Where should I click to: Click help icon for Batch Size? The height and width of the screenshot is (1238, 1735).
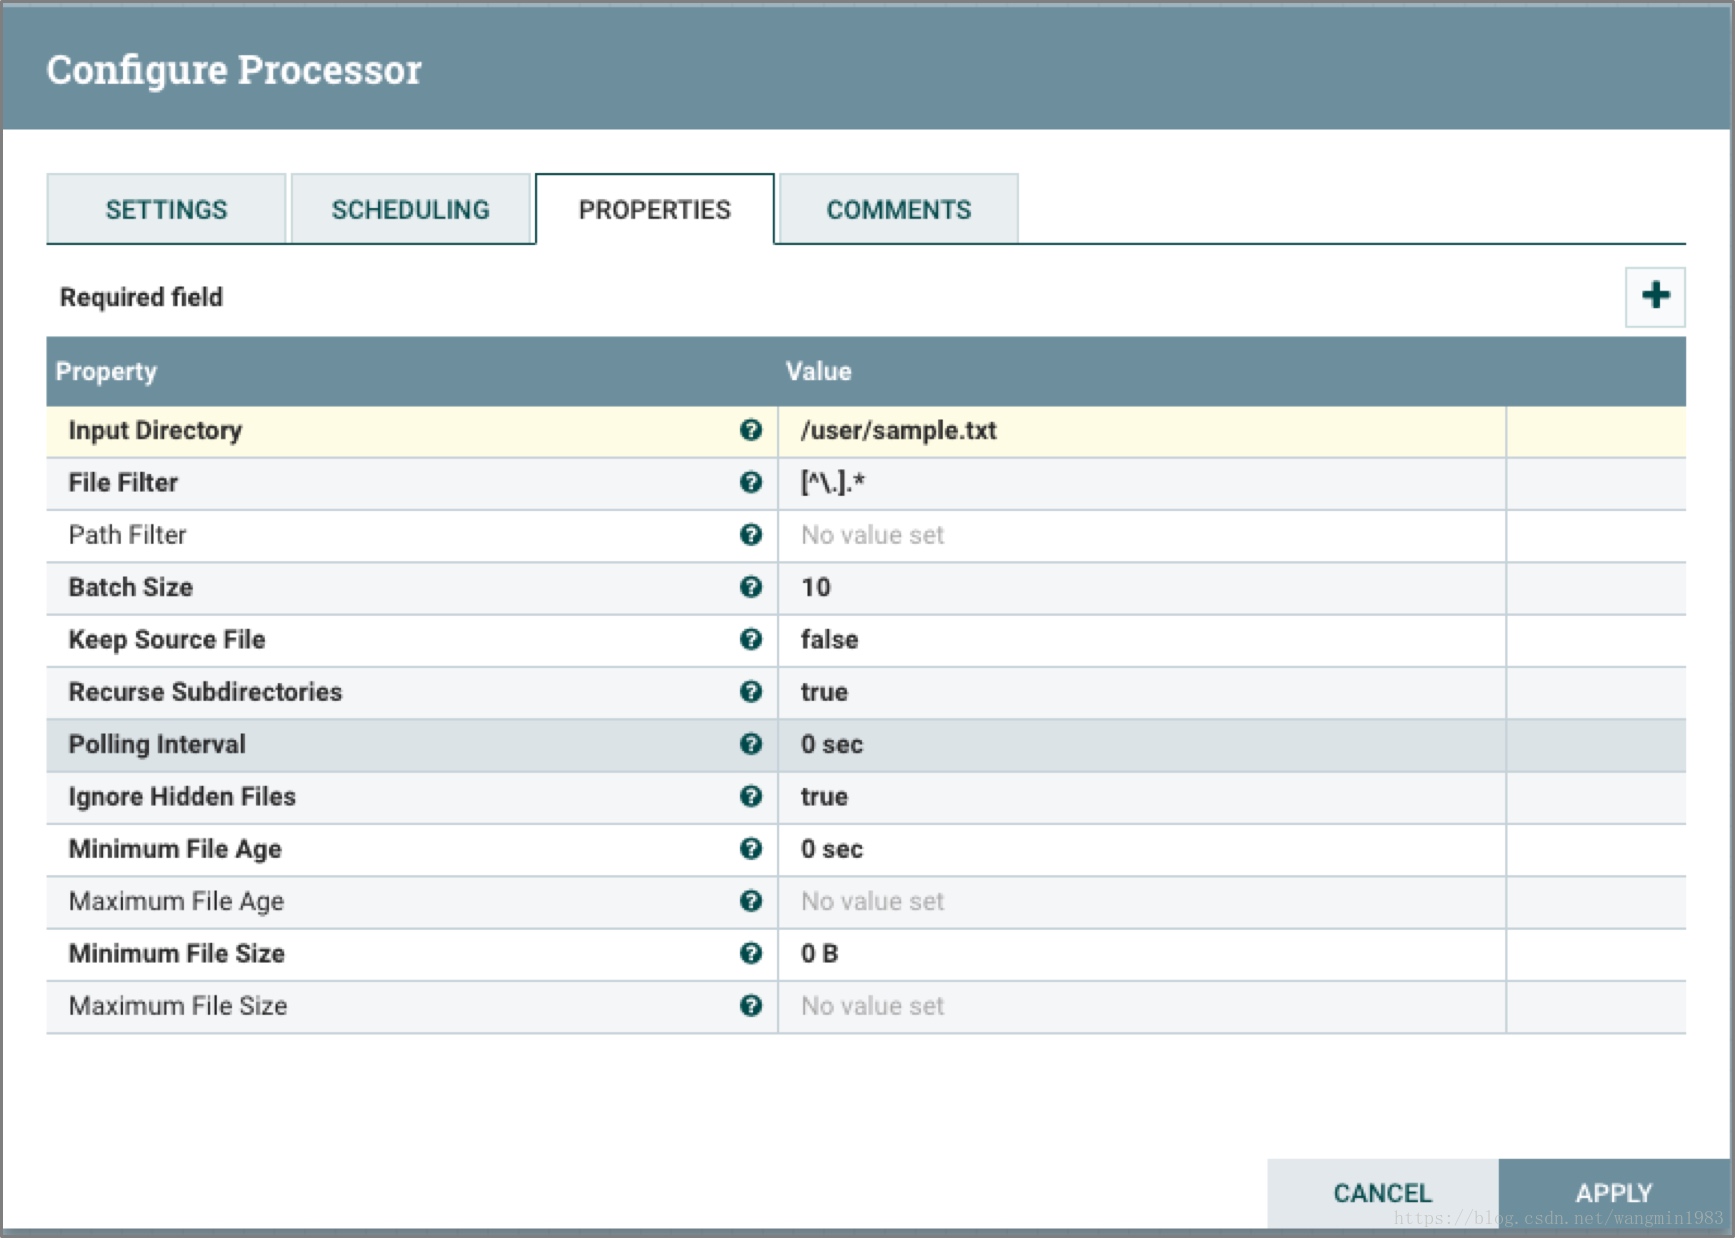click(x=751, y=587)
